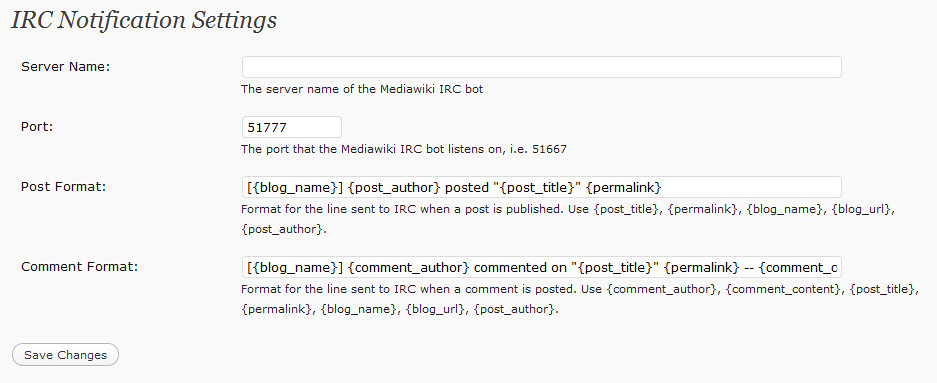This screenshot has width=937, height=383.
Task: Click the {post_author} token in the Post Format field
Action: click(x=394, y=187)
